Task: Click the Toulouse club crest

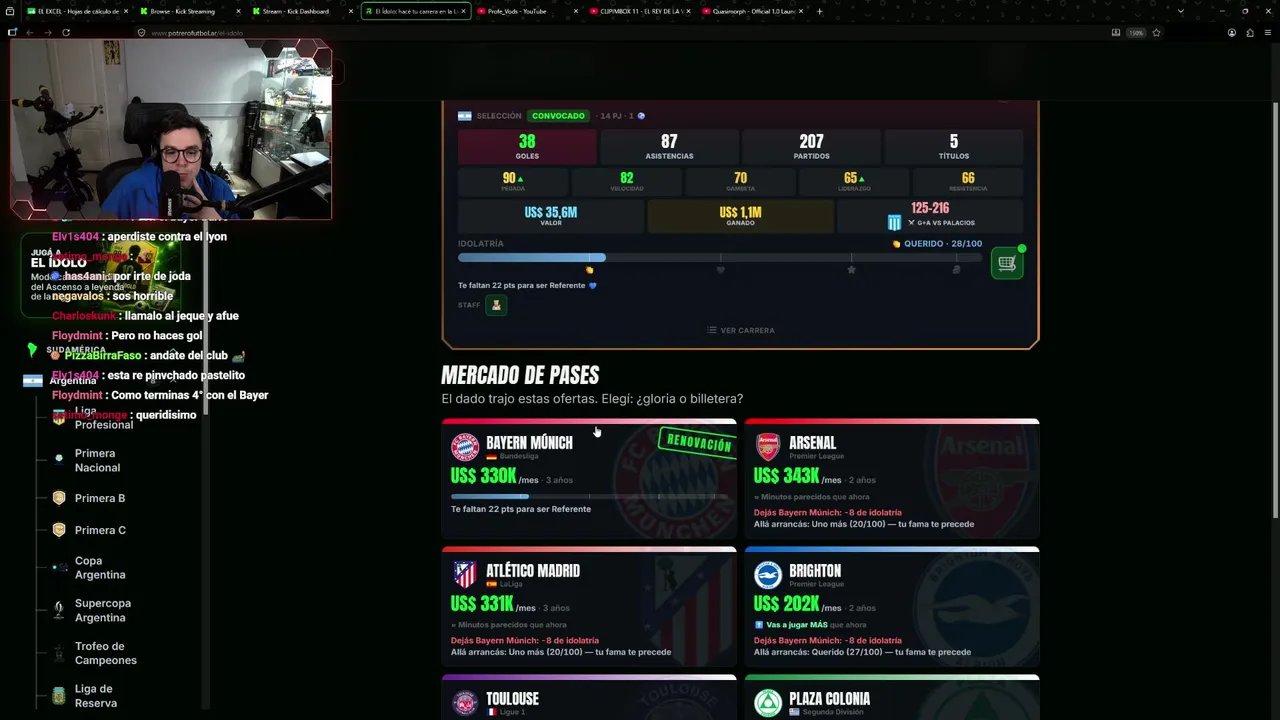Action: point(465,703)
